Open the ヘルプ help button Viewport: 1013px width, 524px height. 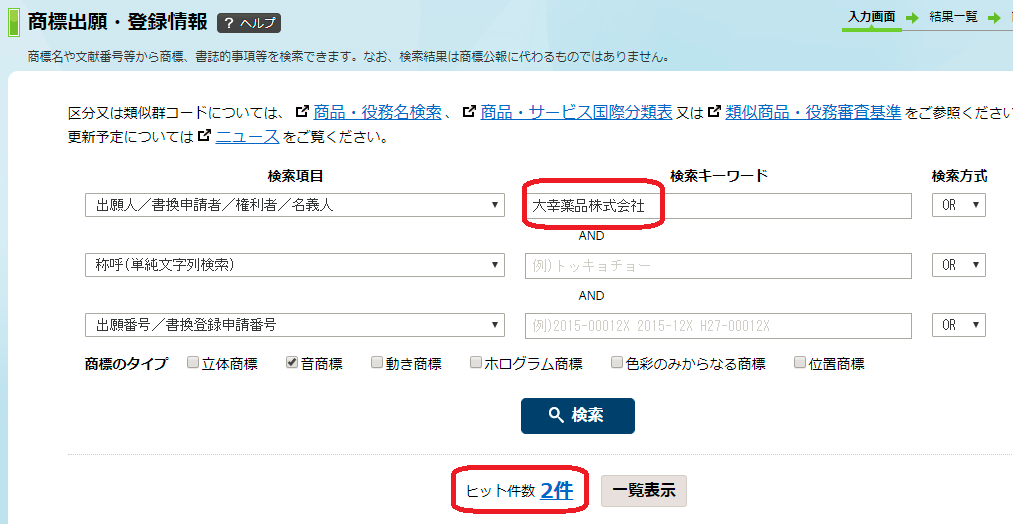[x=249, y=23]
